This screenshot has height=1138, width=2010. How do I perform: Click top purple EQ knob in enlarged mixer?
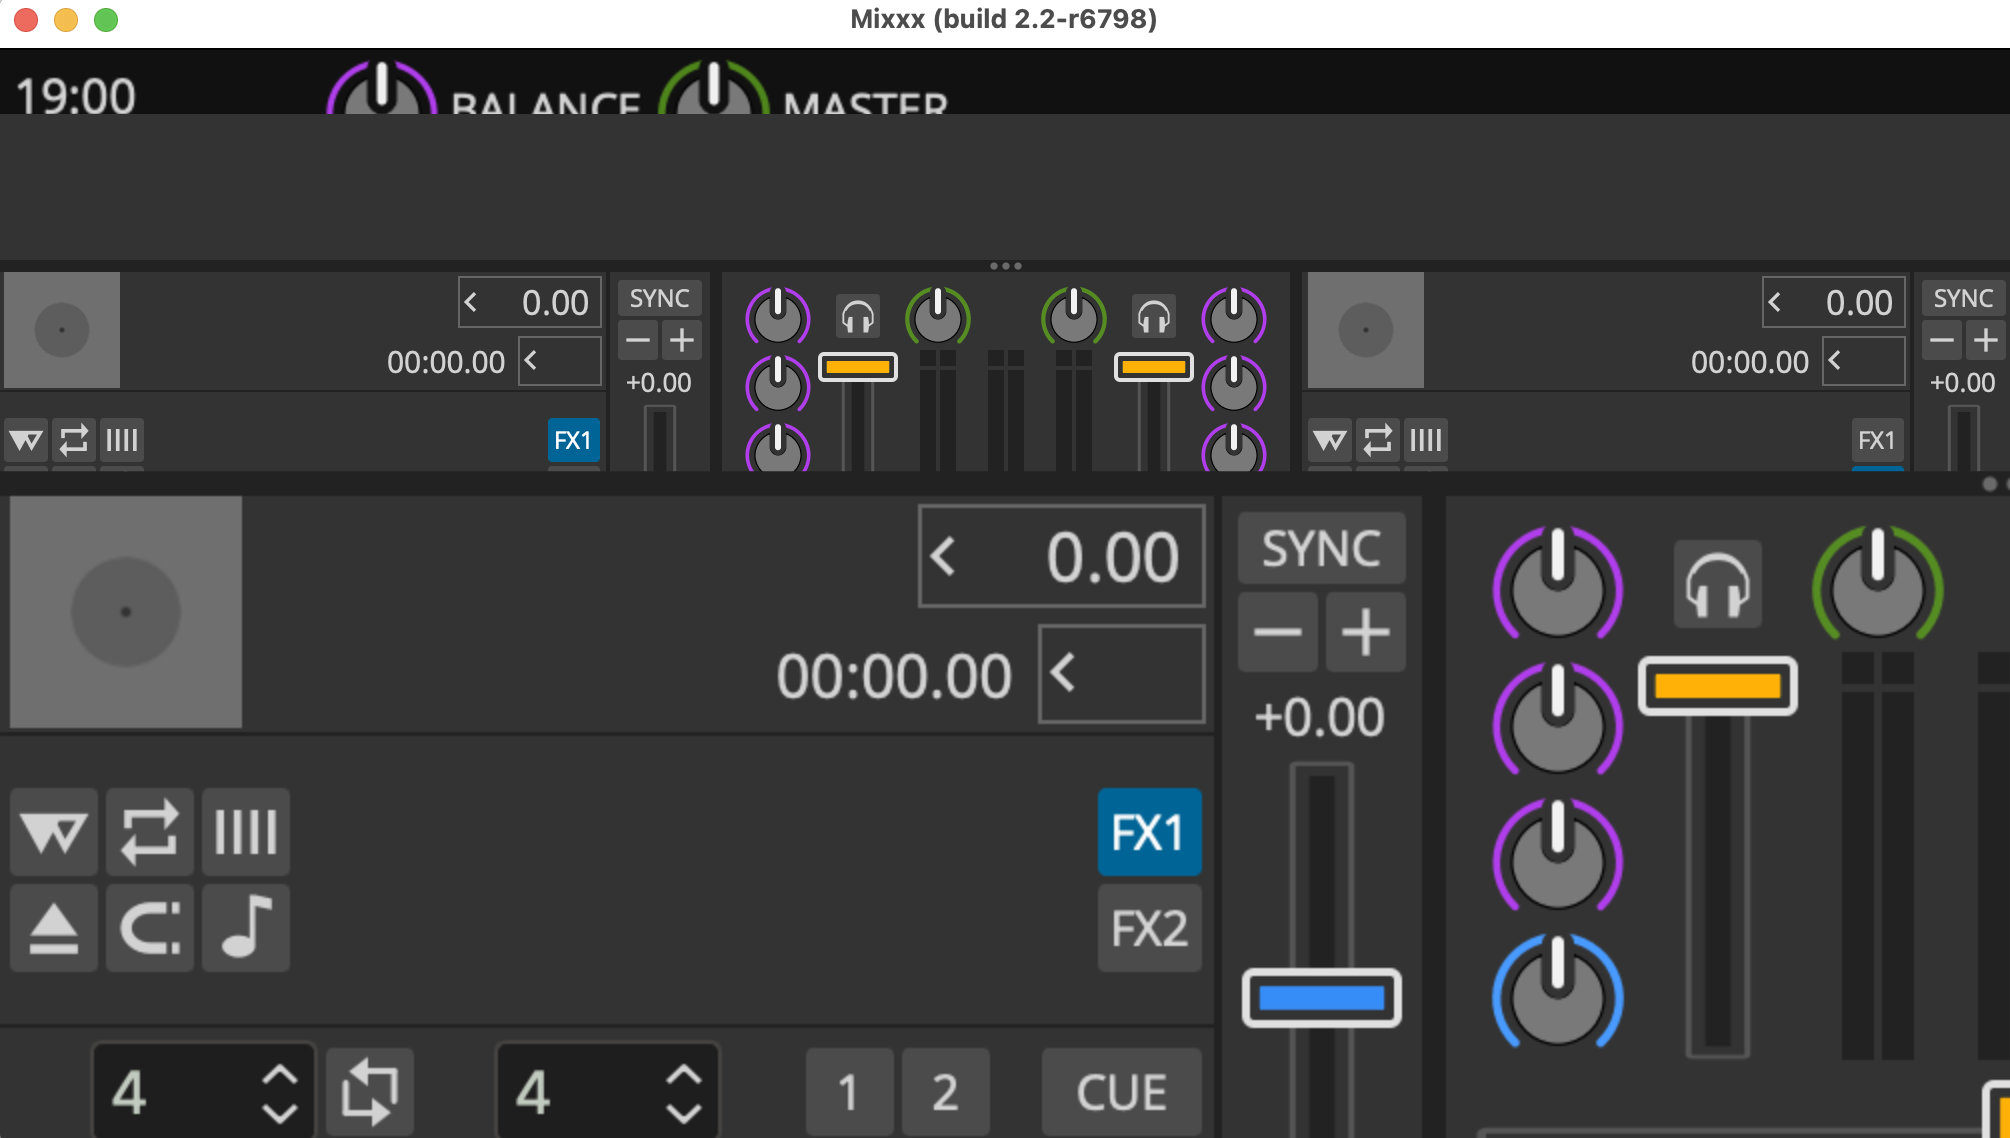pos(1557,585)
